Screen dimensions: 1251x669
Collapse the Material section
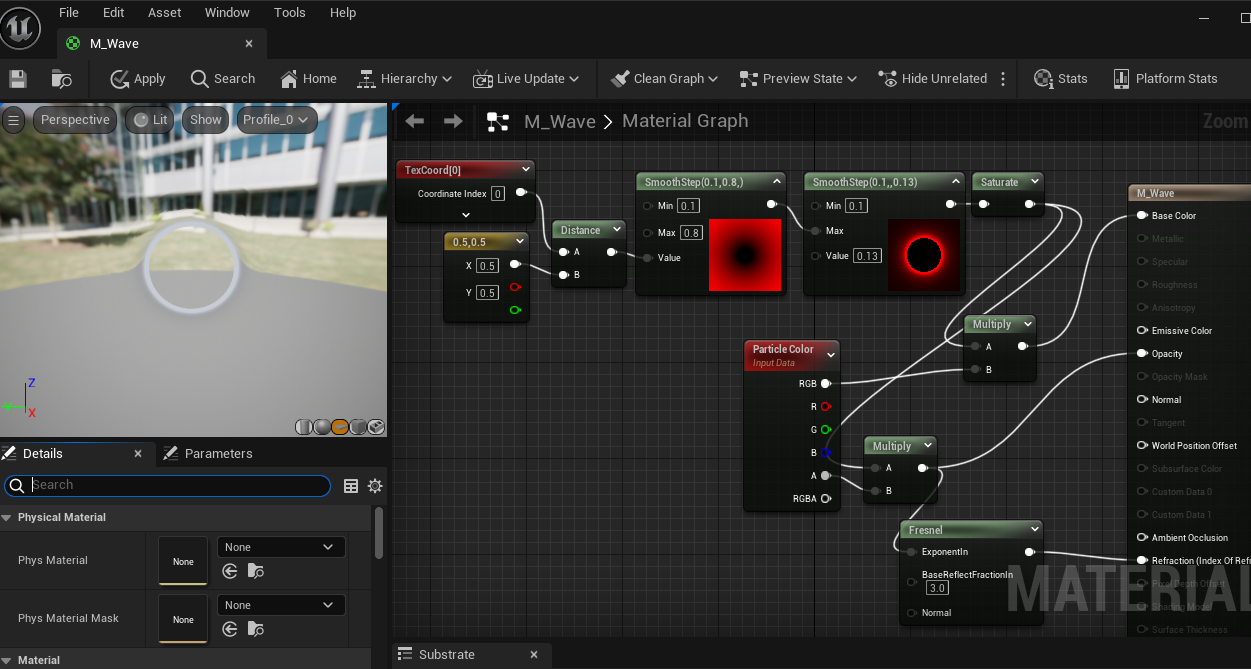click(x=7, y=661)
